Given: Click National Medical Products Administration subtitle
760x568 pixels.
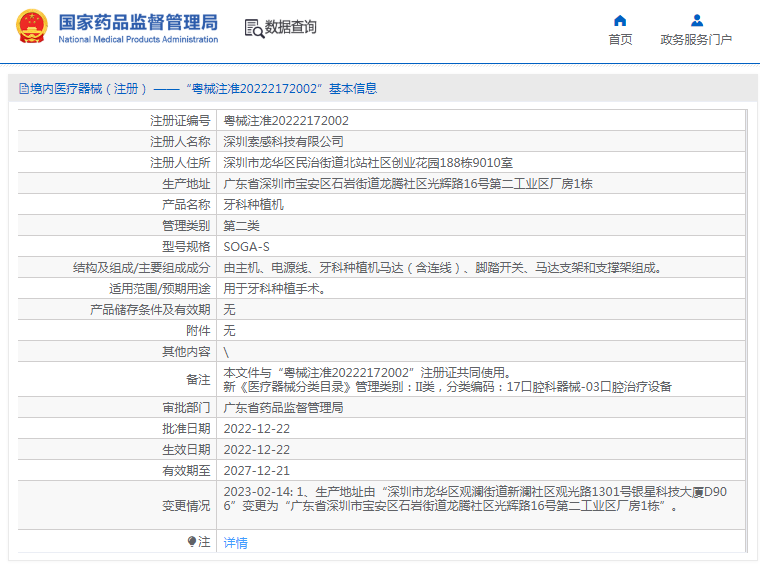Looking at the screenshot, I should pyautogui.click(x=138, y=39).
